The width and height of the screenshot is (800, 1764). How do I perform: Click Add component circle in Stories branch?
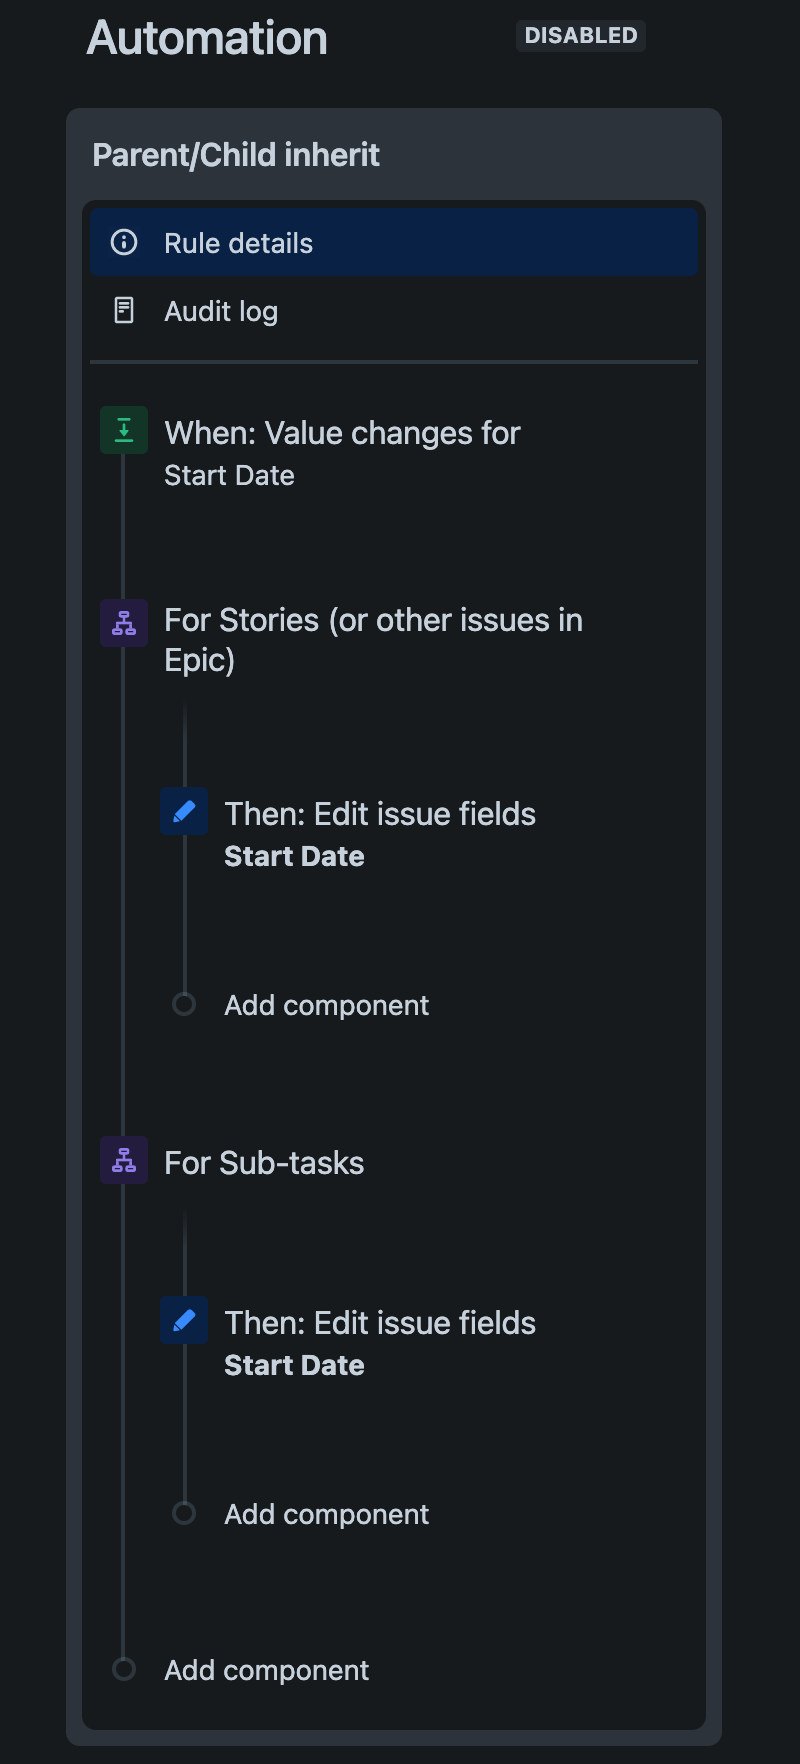(x=184, y=1003)
